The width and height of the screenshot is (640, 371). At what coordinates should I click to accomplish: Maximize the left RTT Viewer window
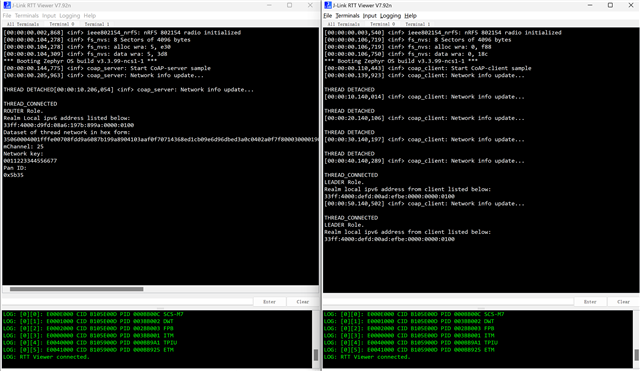click(x=289, y=5)
